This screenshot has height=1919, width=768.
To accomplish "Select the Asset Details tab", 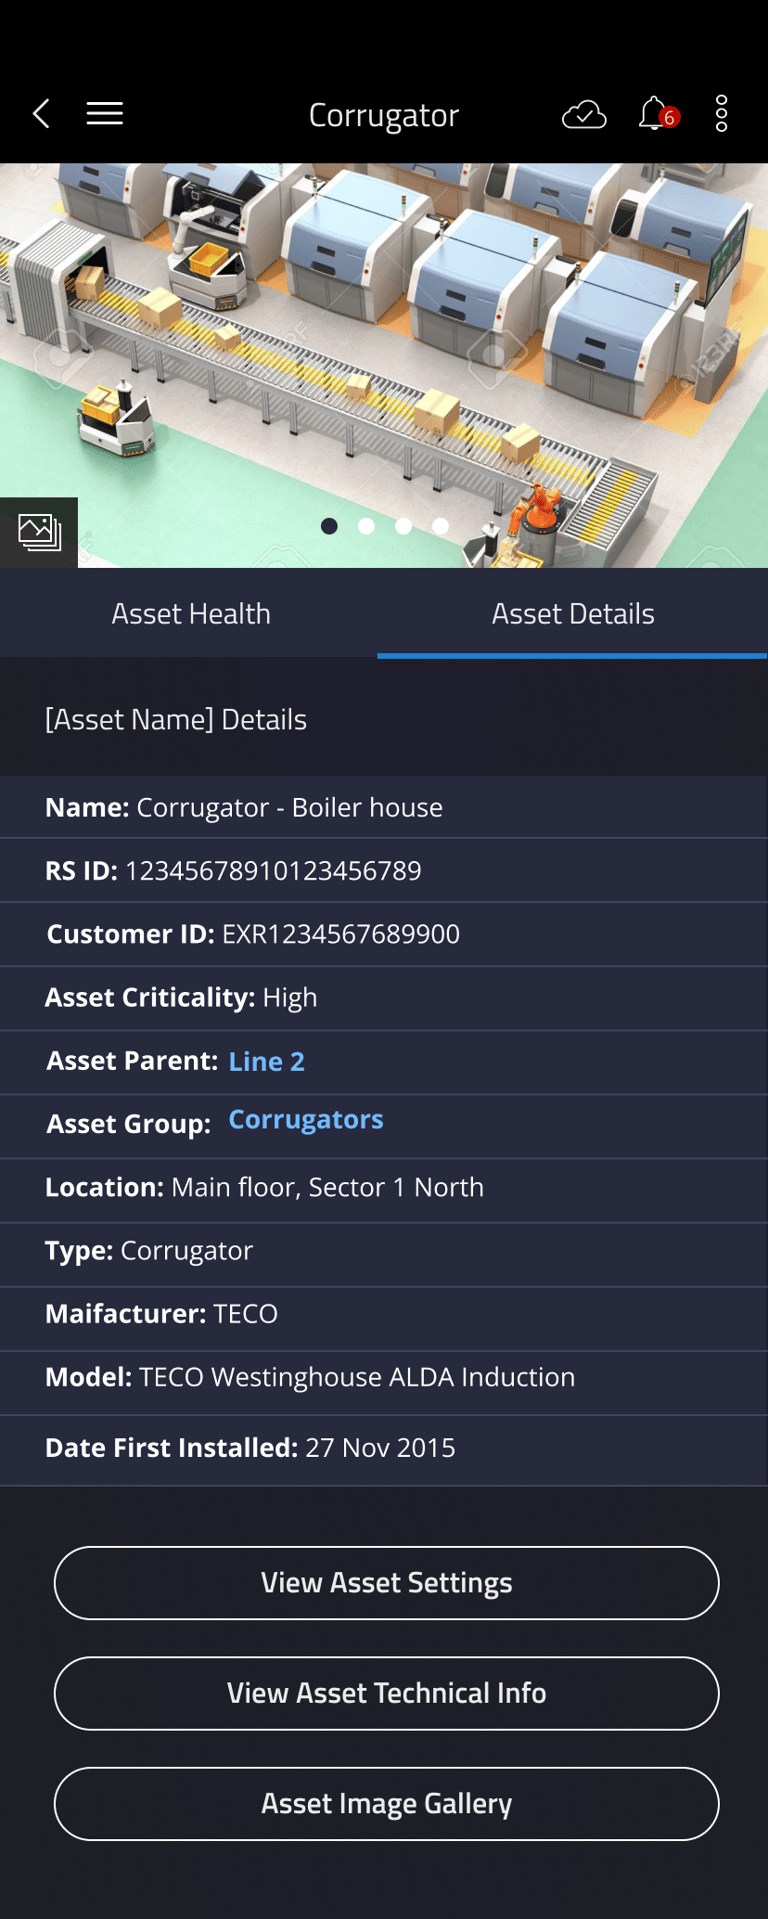I will [x=572, y=614].
